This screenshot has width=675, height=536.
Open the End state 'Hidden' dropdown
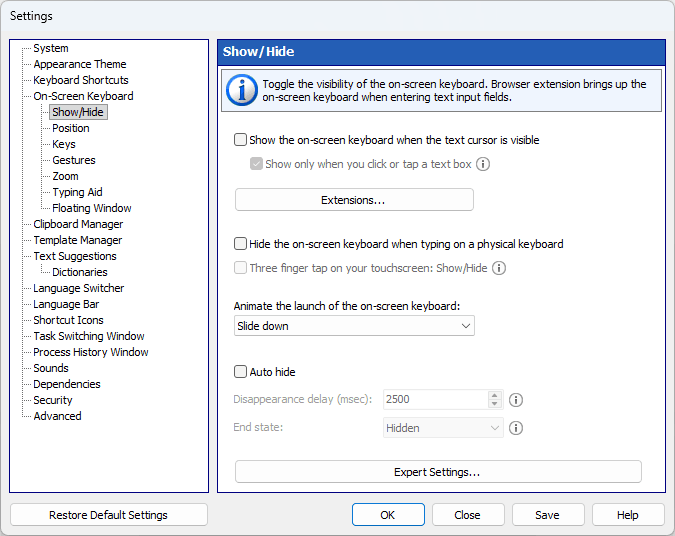point(443,428)
